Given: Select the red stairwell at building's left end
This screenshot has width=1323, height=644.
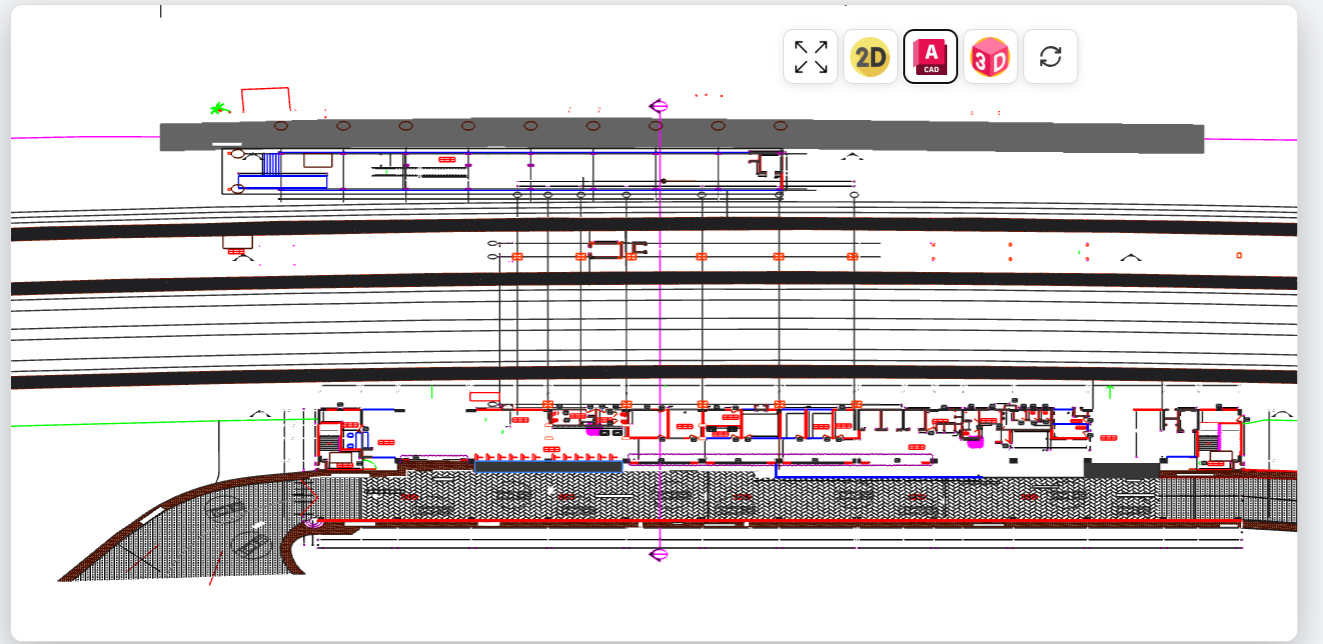Looking at the screenshot, I should tap(332, 436).
